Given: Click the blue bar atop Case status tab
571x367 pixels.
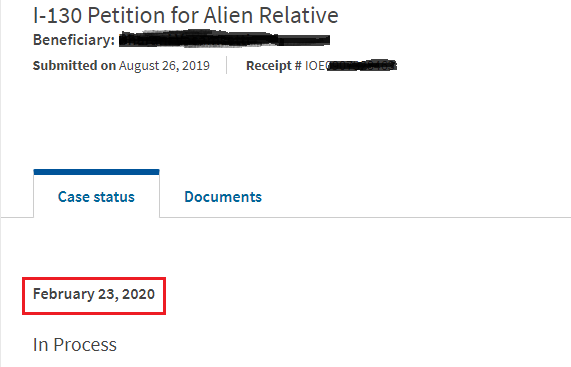Looking at the screenshot, I should 97,172.
